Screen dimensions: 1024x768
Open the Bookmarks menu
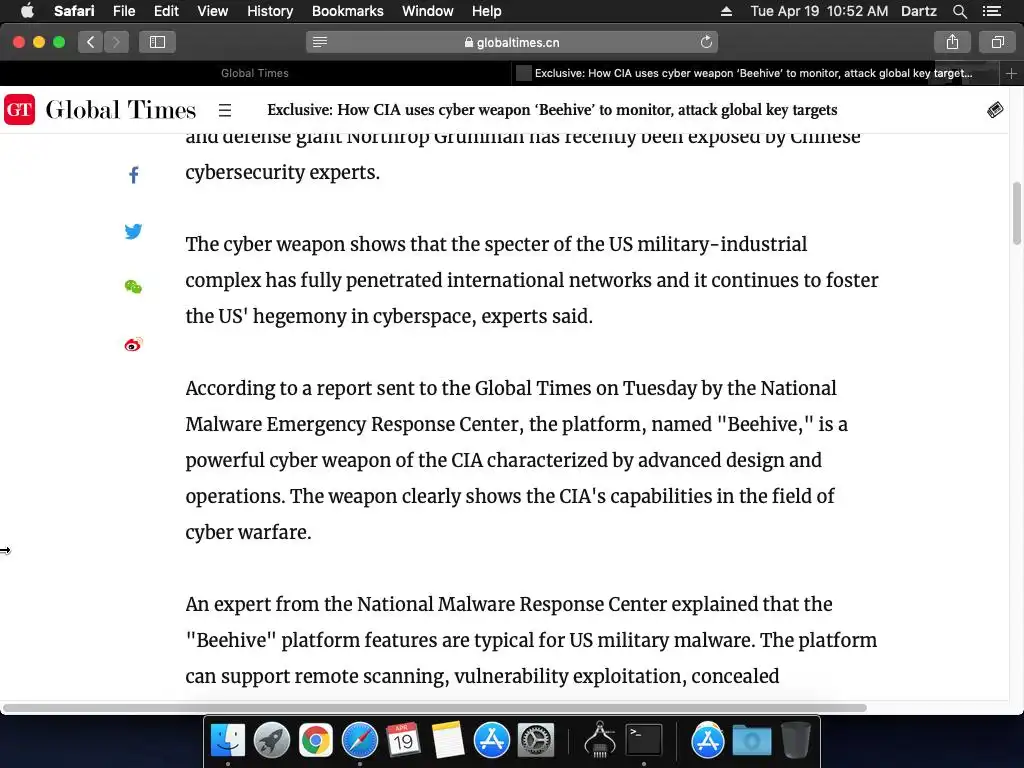(x=347, y=11)
